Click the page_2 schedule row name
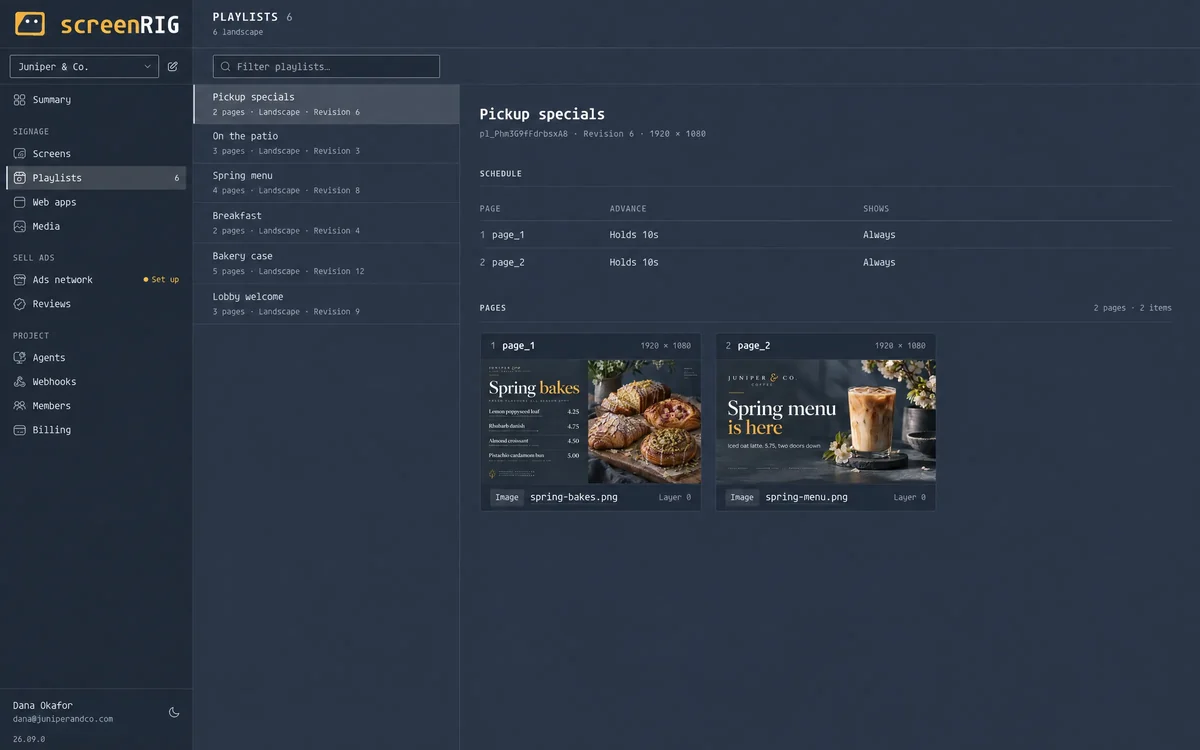This screenshot has height=750, width=1200. pos(508,262)
